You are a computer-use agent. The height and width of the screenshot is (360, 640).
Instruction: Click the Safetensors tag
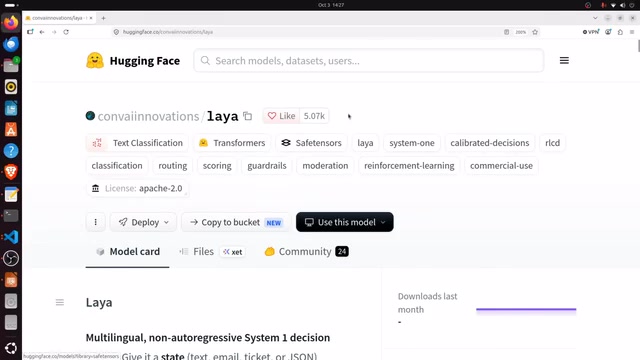pos(311,143)
